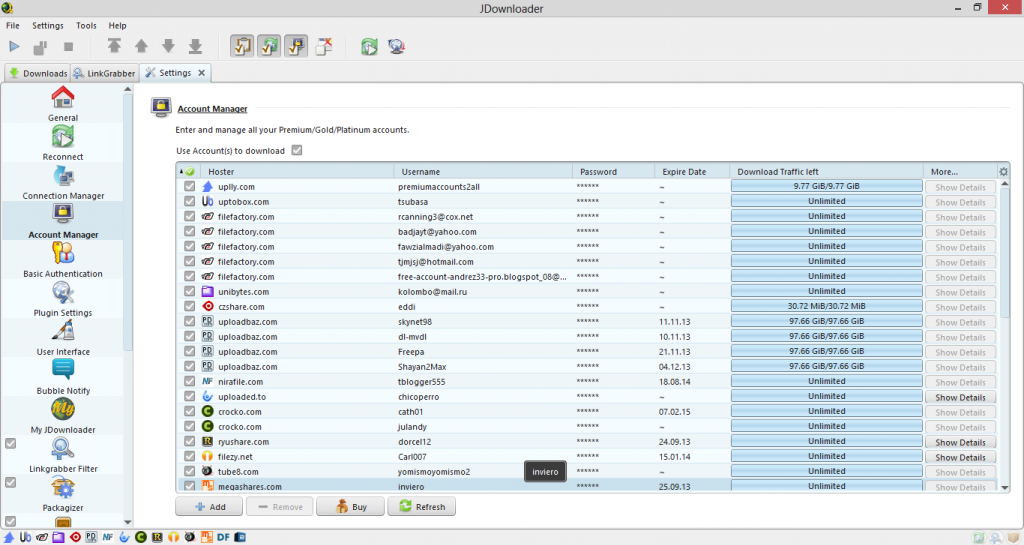Image resolution: width=1024 pixels, height=545 pixels.
Task: Close the Settings tab
Action: tap(202, 72)
